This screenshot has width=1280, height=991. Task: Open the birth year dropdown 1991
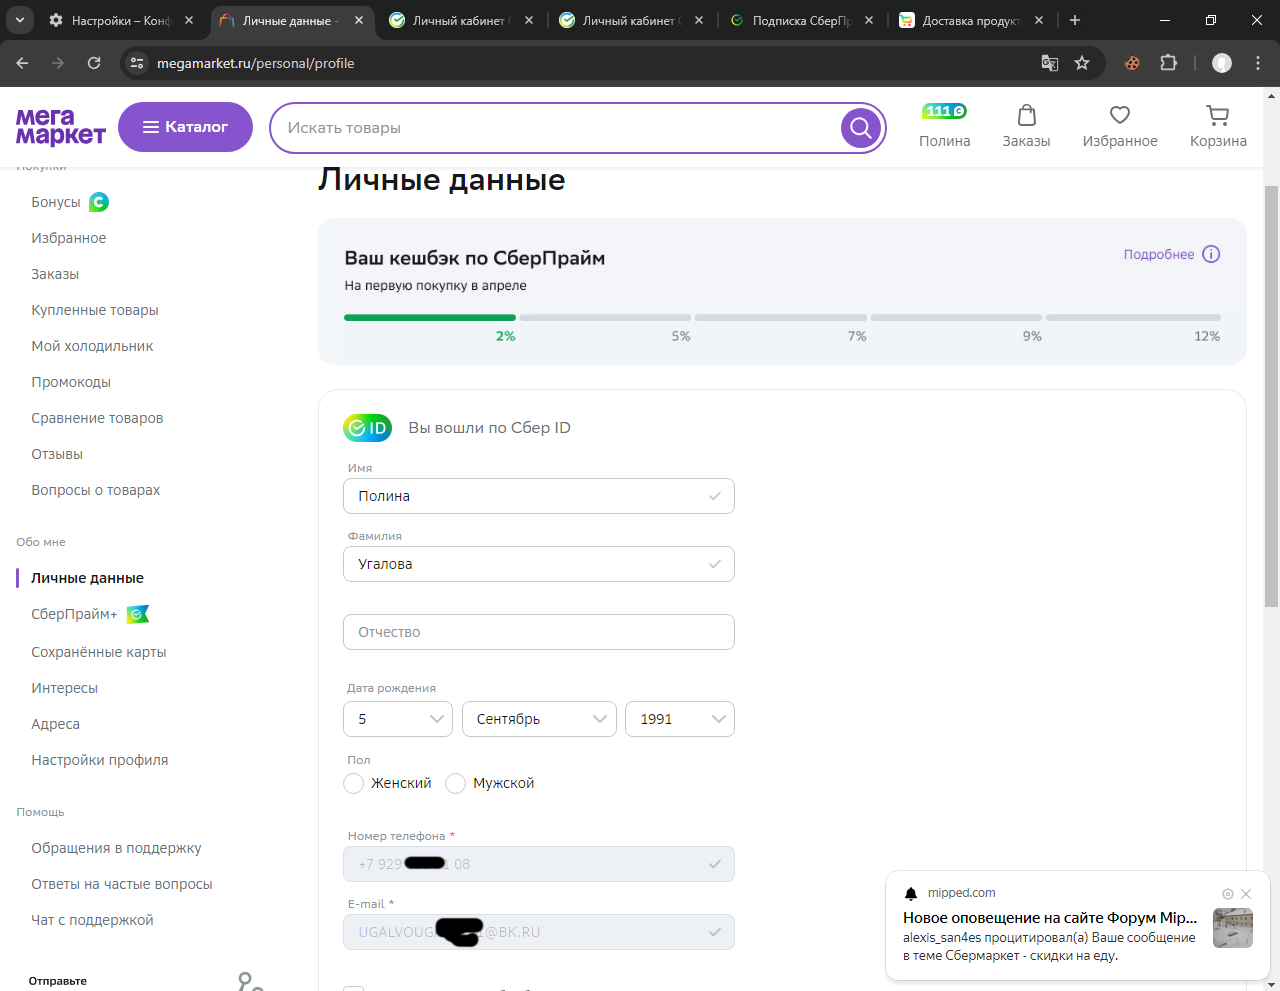tap(680, 719)
